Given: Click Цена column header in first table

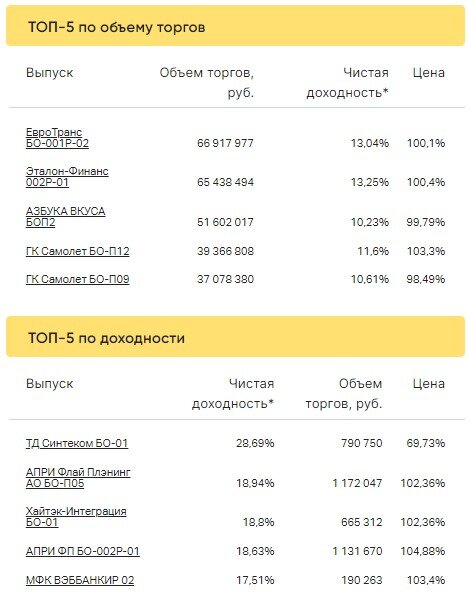Looking at the screenshot, I should click(x=429, y=73).
